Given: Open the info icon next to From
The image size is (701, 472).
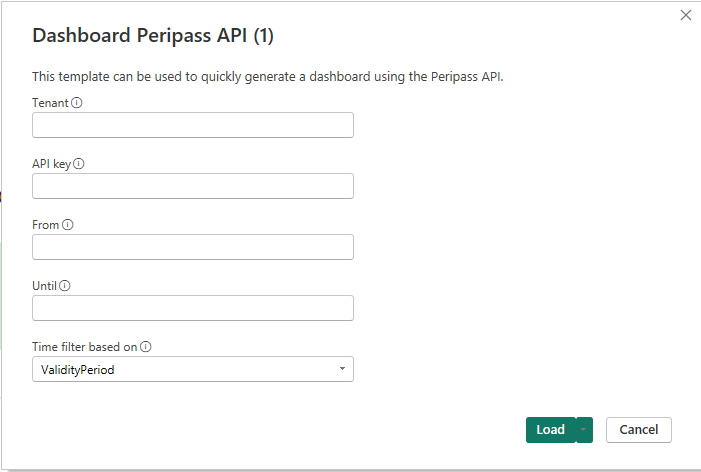Looking at the screenshot, I should [x=68, y=225].
